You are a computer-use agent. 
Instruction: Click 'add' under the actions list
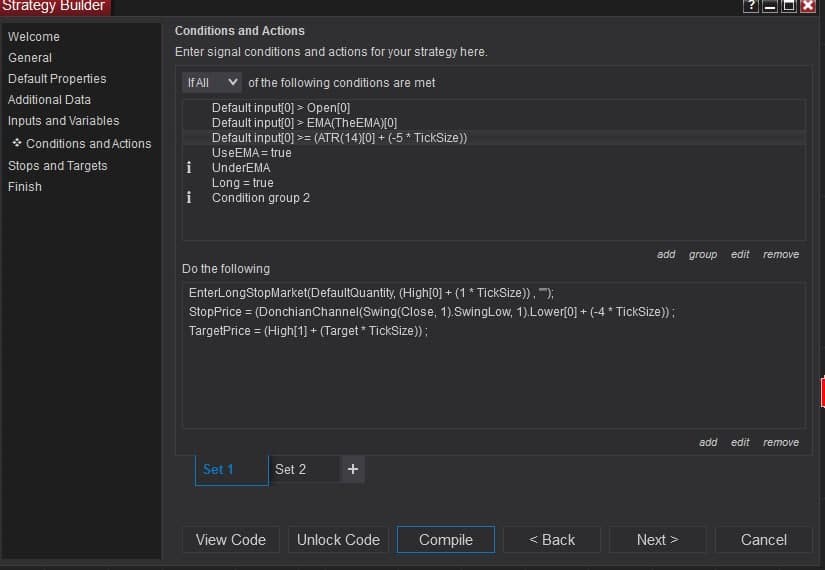[708, 442]
